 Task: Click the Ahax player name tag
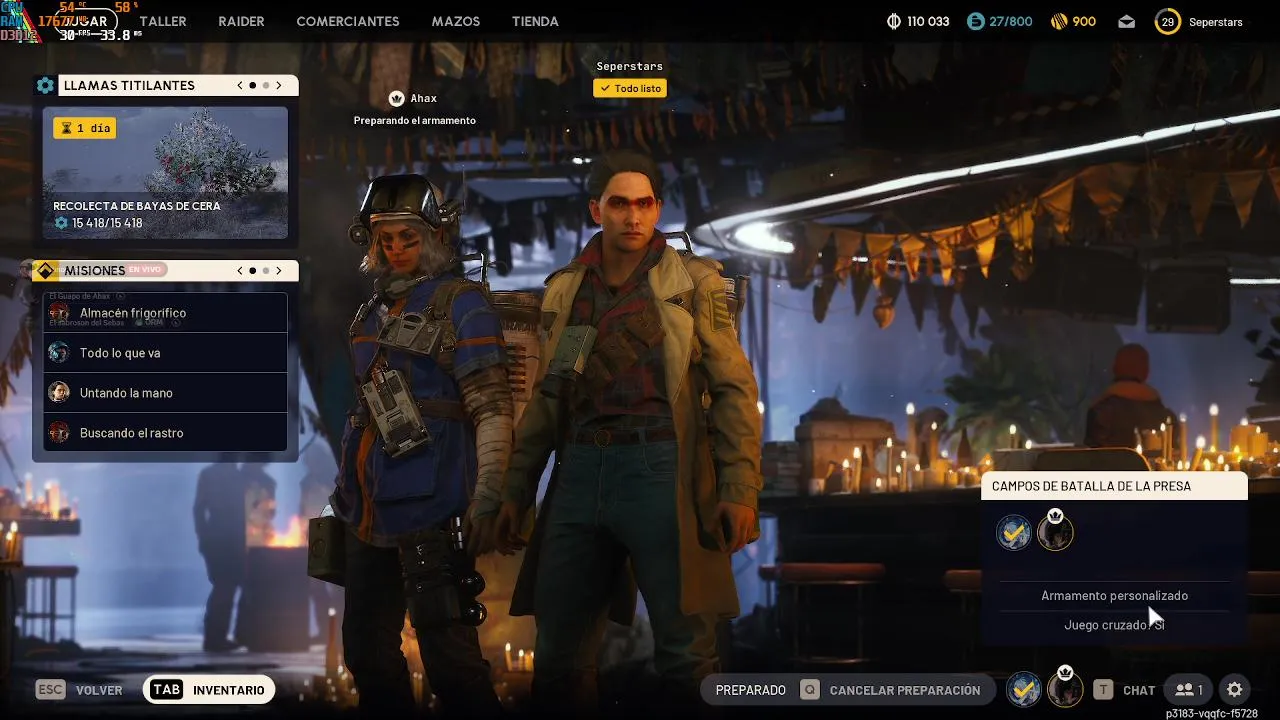tap(424, 98)
